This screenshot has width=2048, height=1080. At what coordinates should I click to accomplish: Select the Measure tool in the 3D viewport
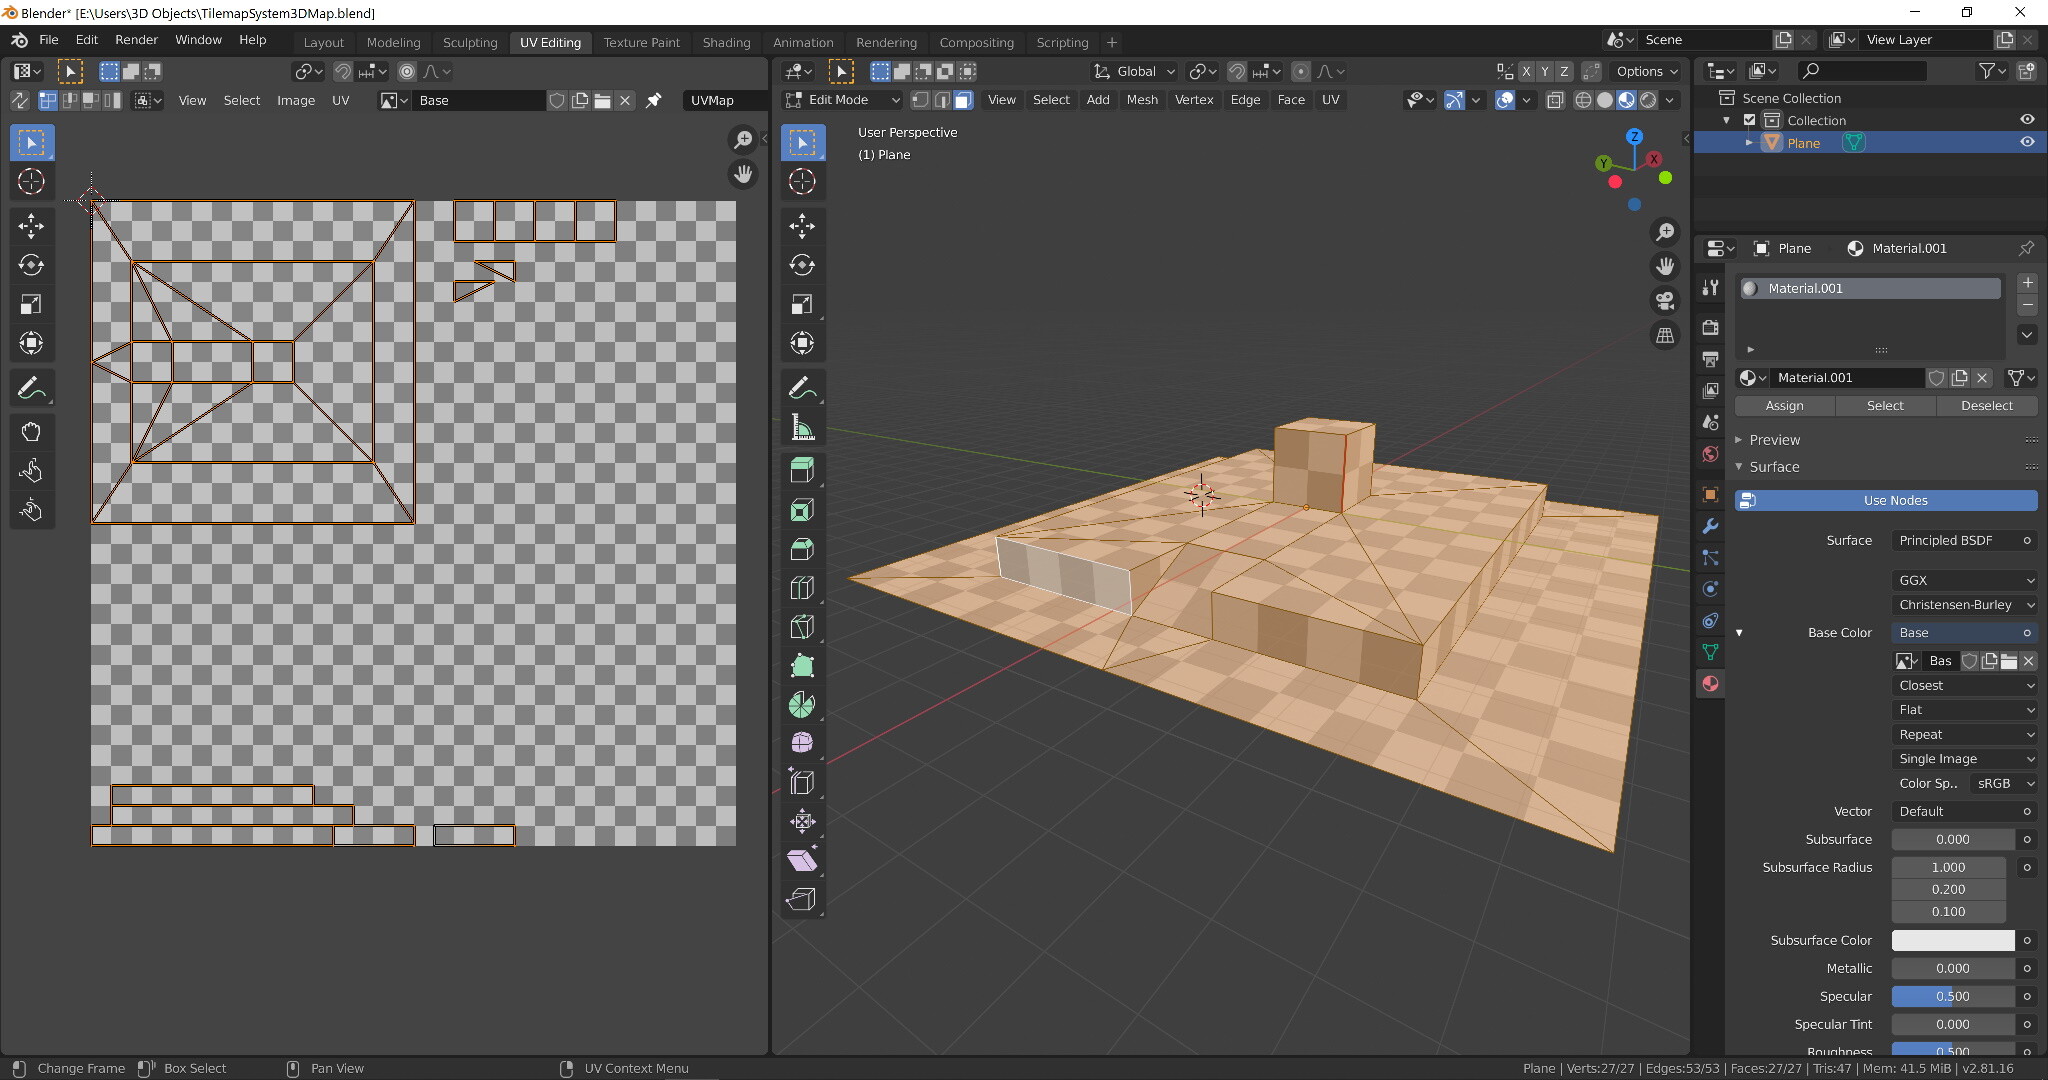tap(803, 427)
